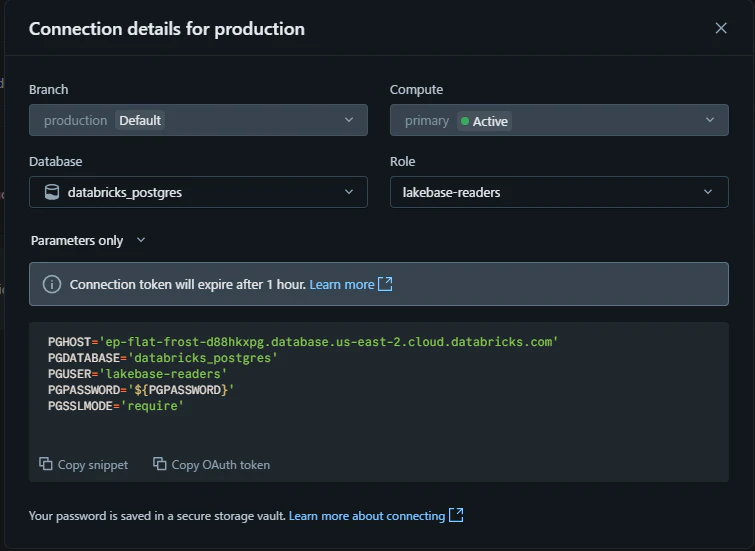The width and height of the screenshot is (755, 551).
Task: Click the PGDATABASE line in the snippet
Action: (x=163, y=358)
